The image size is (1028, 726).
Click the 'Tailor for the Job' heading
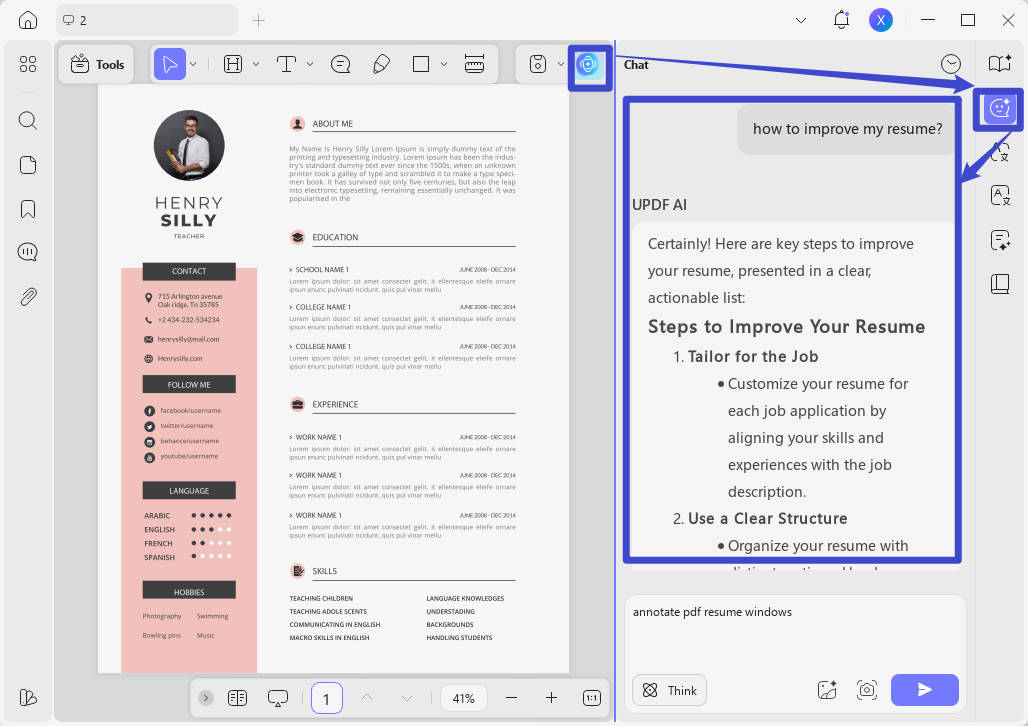coord(753,356)
